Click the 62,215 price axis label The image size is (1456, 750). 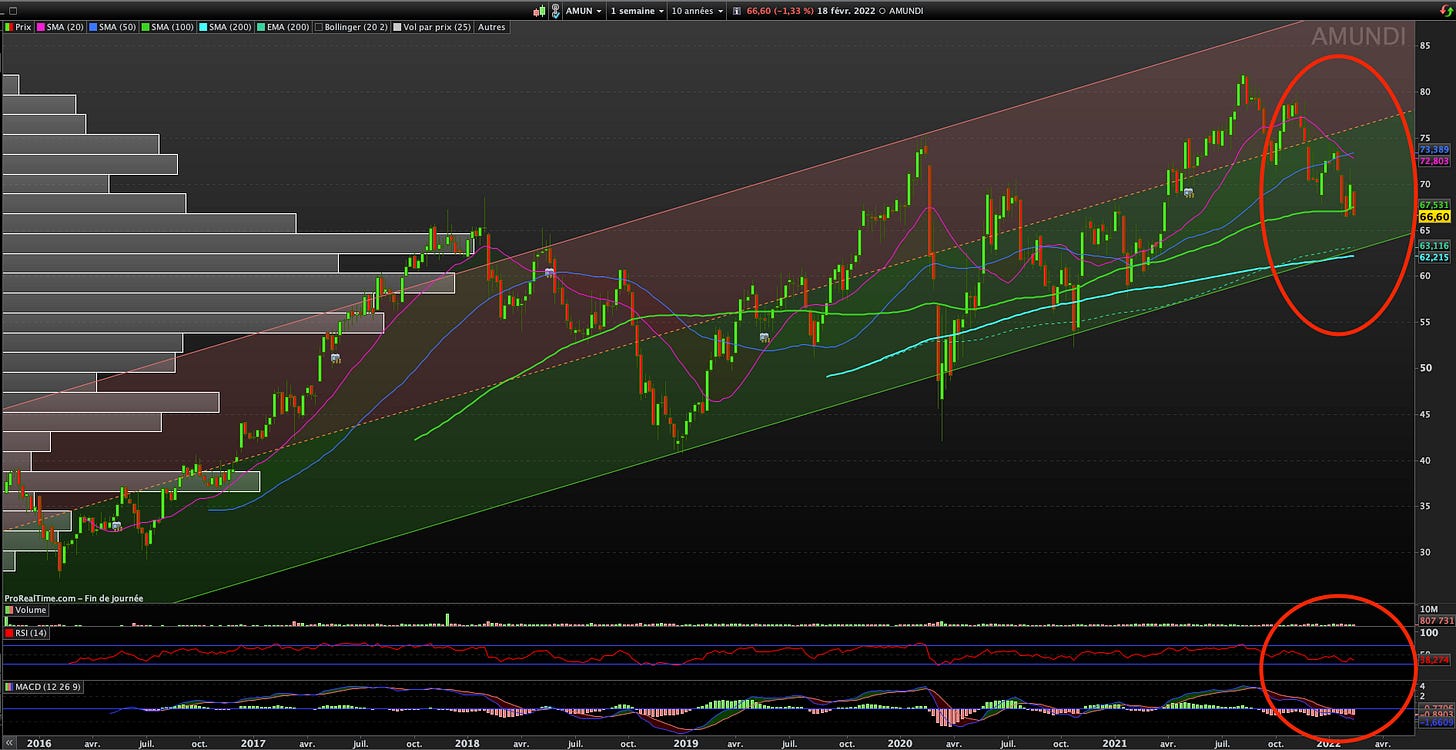(x=1434, y=257)
